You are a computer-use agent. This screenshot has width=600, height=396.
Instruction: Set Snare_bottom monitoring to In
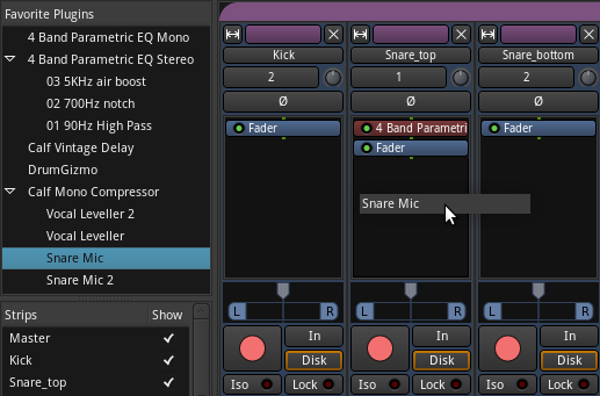coord(570,336)
